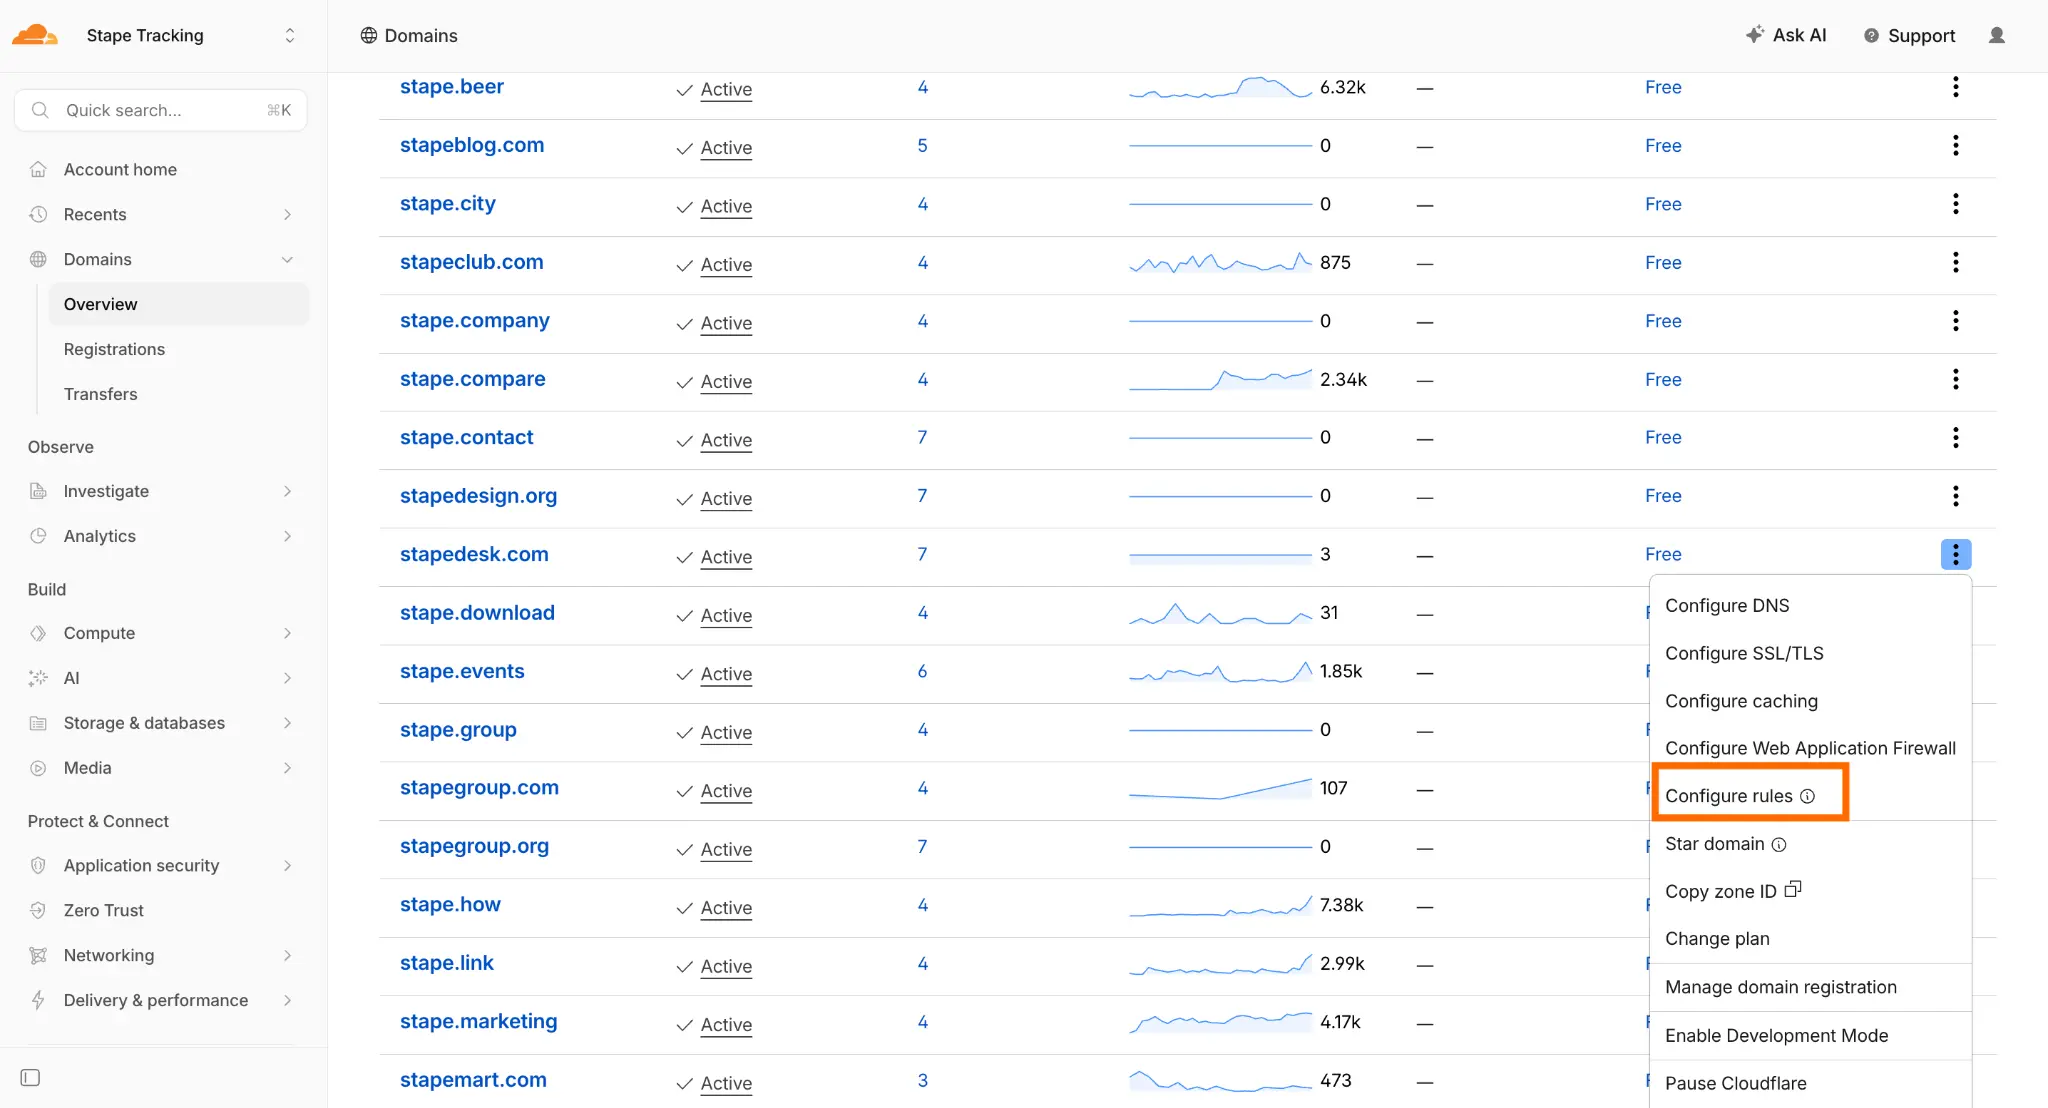Open three-dot menu for stape.compare

point(1955,379)
